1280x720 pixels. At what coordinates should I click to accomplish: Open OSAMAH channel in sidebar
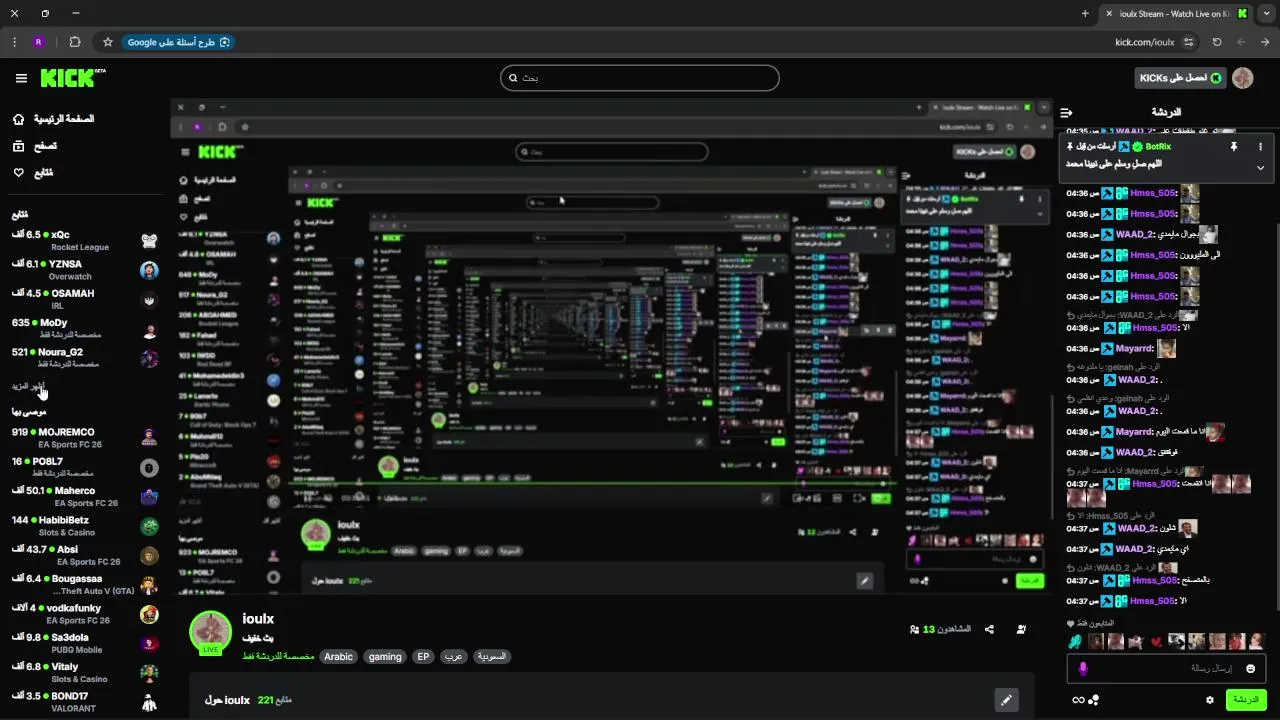(85, 299)
